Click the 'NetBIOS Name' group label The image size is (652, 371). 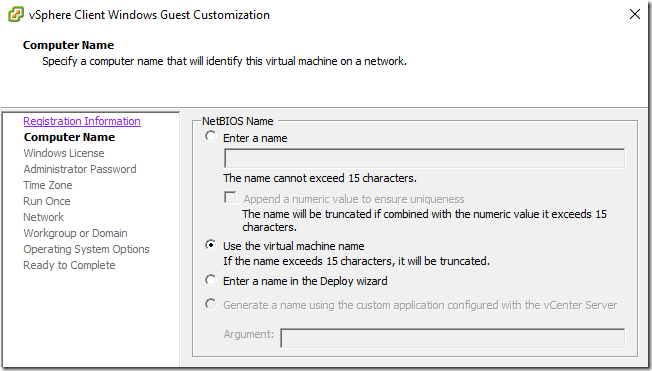[x=237, y=121]
